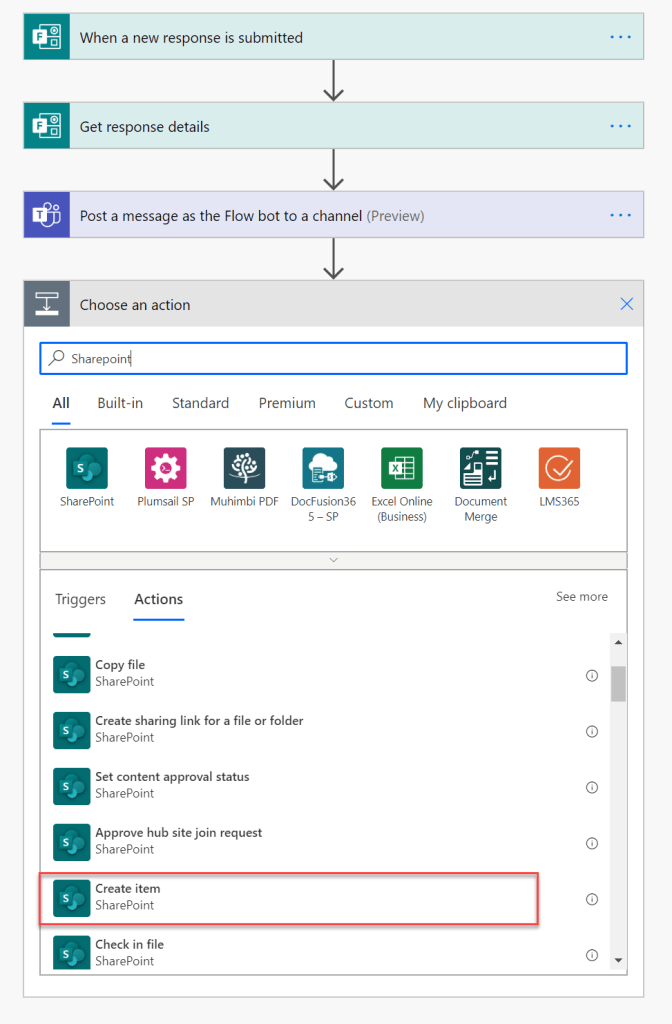Close the Choose an action panel
This screenshot has height=1024, width=672.
pos(627,304)
